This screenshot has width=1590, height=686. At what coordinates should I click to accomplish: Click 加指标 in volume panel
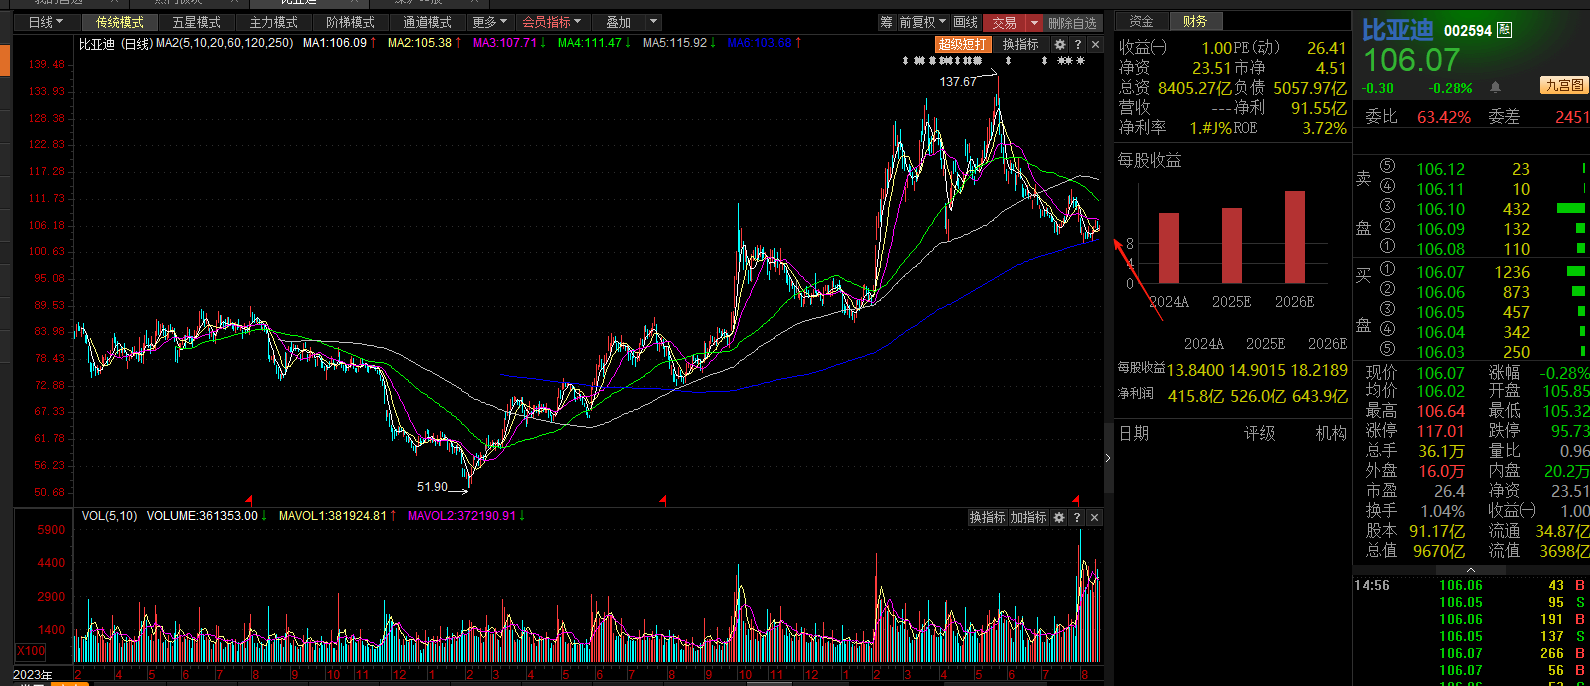click(x=1028, y=517)
